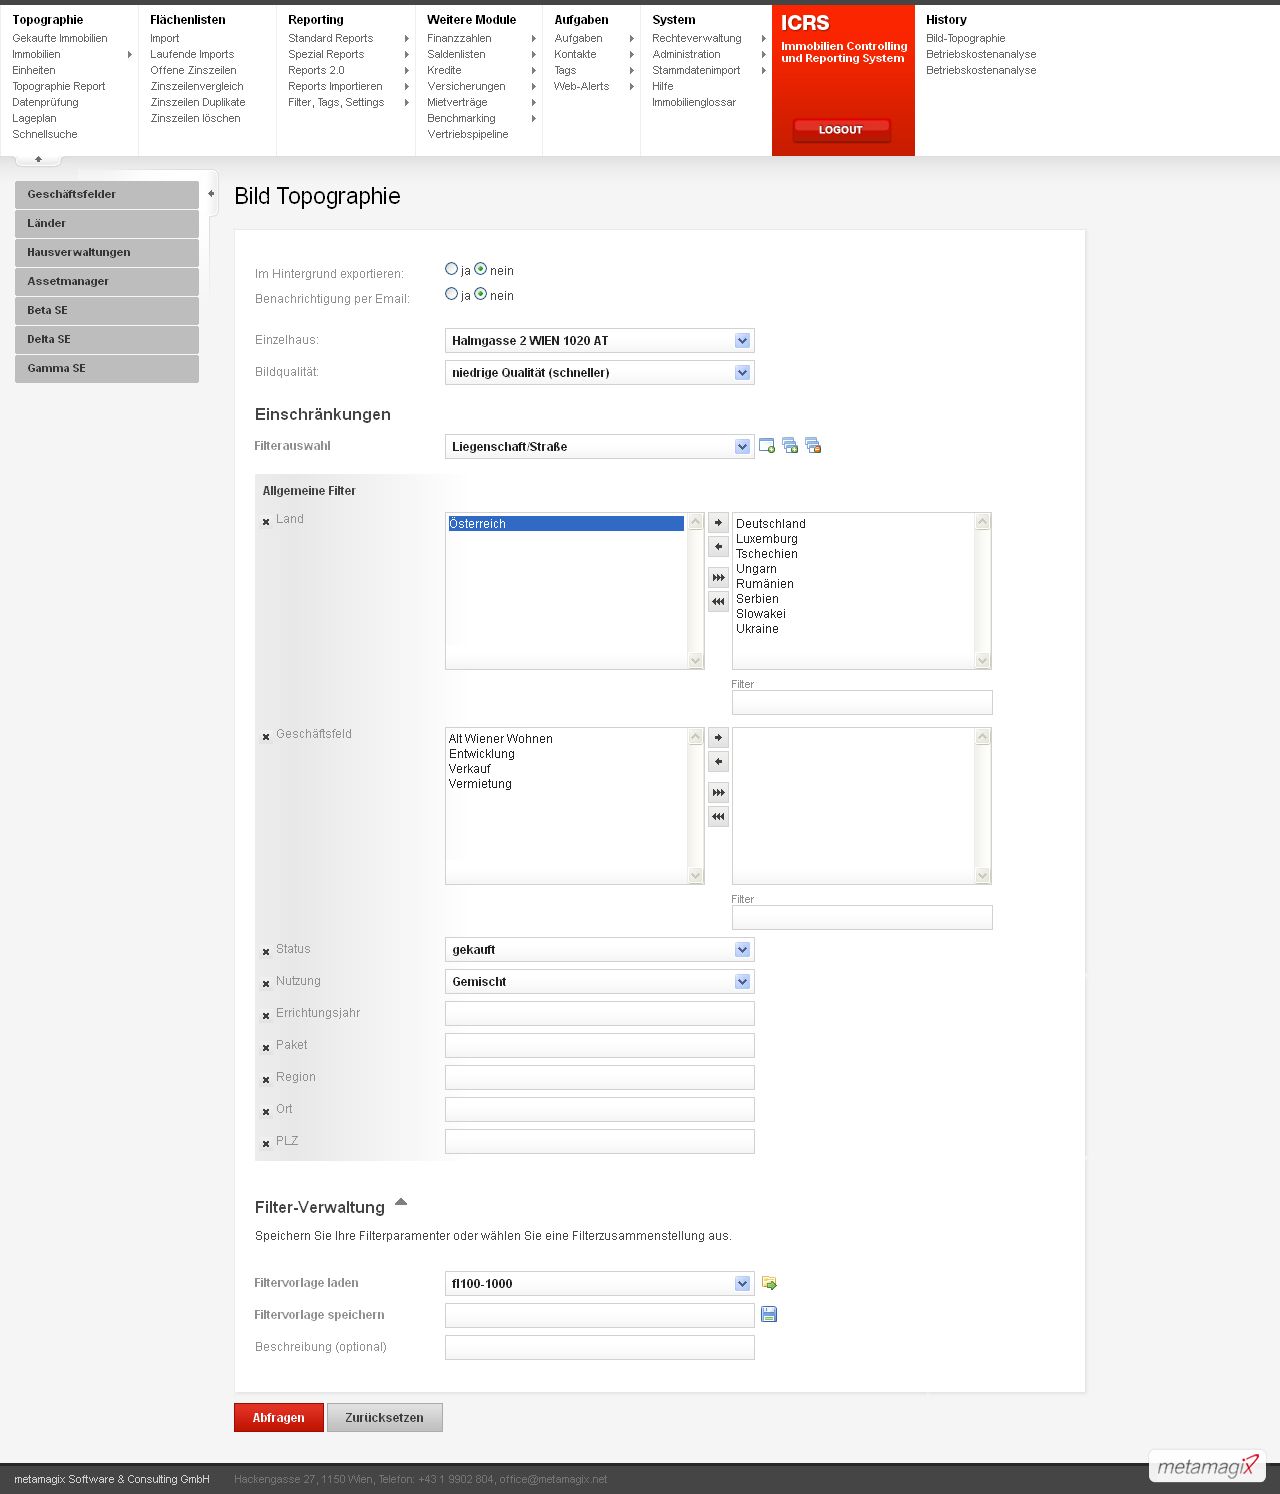Open the Geschäftsfelder sidebar section
Image resolution: width=1280 pixels, height=1494 pixels.
[x=107, y=195]
